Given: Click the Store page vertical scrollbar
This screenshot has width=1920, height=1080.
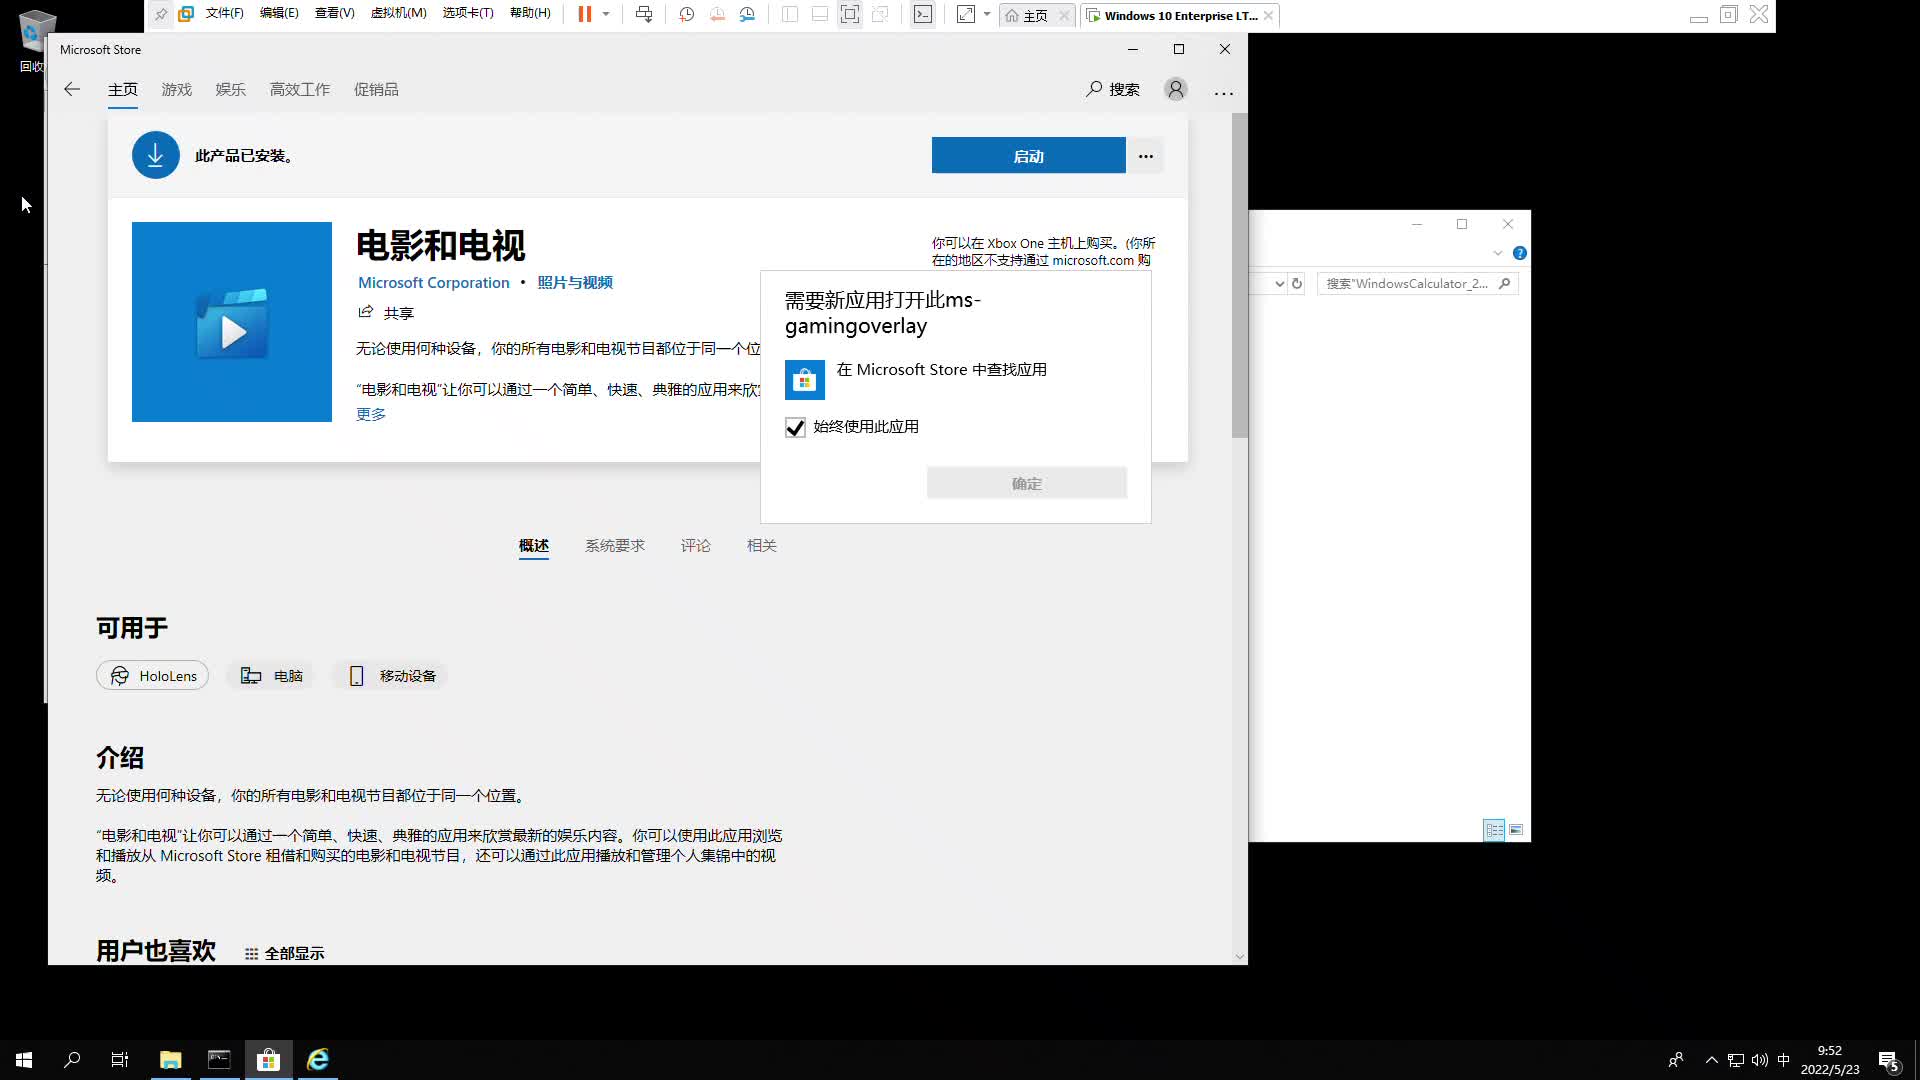Looking at the screenshot, I should (x=1240, y=276).
